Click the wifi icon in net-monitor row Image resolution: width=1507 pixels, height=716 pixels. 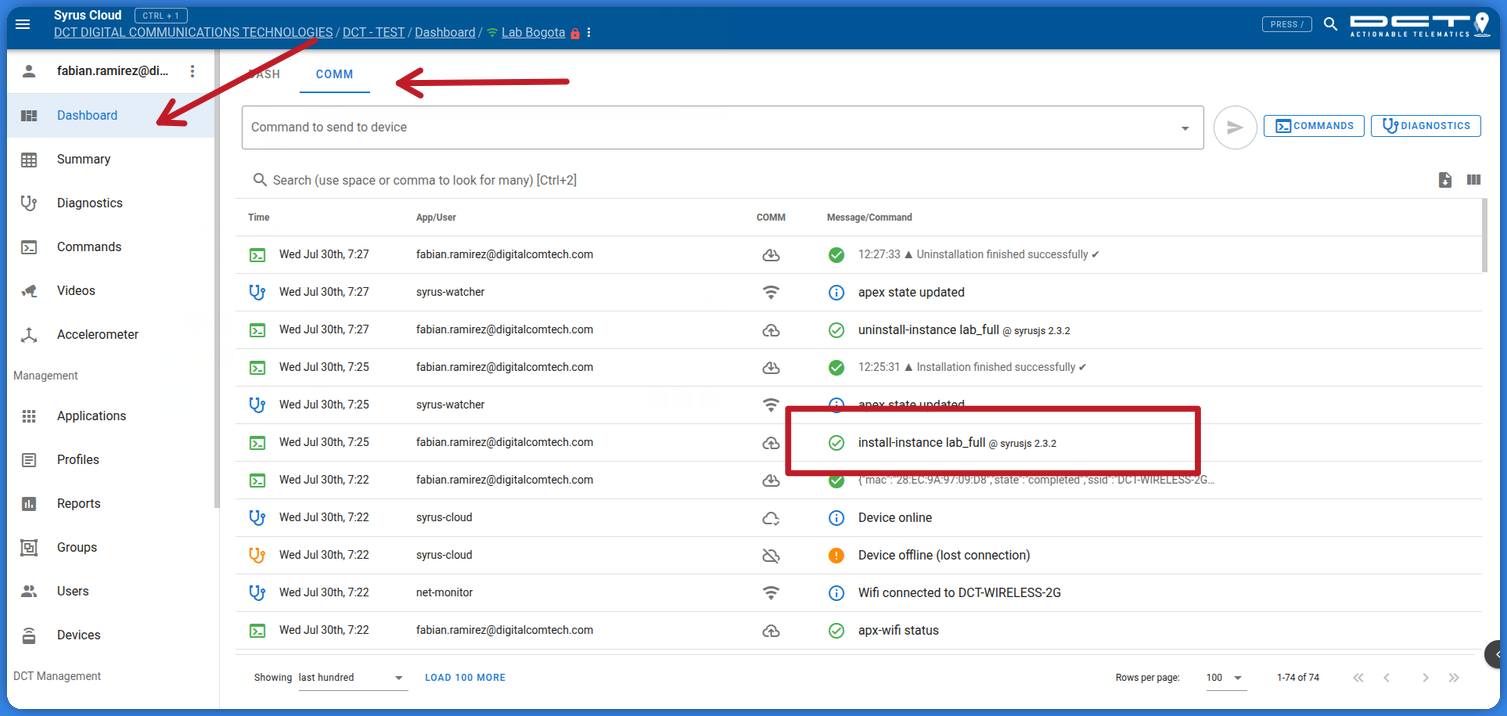click(771, 593)
